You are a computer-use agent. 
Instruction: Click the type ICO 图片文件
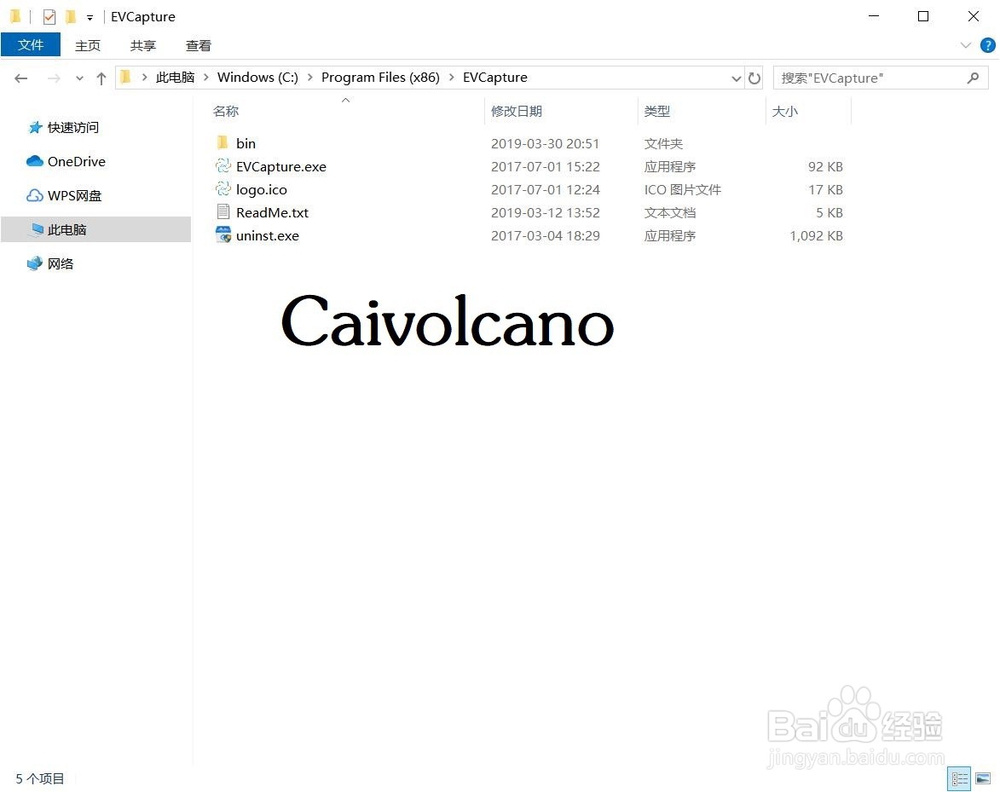tap(682, 189)
